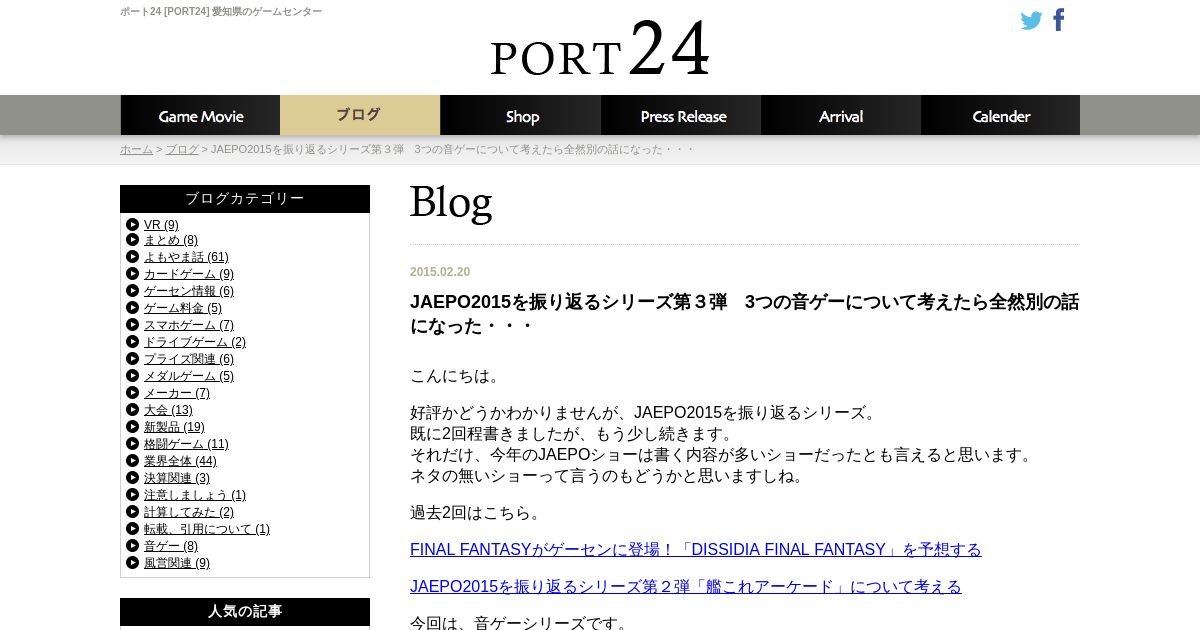Click the post date 2015.02.20
Screen dimensions: 1200x630
pos(440,272)
